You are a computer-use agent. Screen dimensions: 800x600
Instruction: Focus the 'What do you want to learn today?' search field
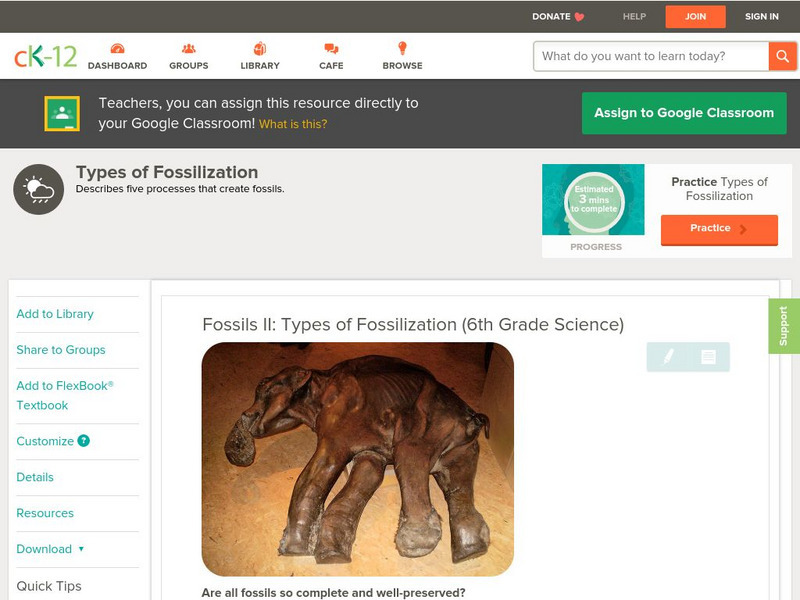pyautogui.click(x=650, y=56)
